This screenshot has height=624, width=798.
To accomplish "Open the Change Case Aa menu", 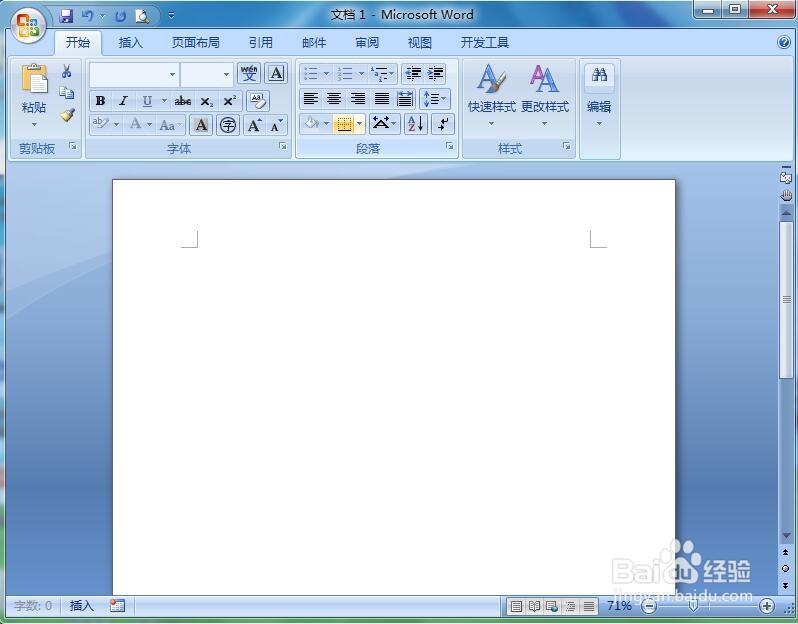I will point(170,124).
